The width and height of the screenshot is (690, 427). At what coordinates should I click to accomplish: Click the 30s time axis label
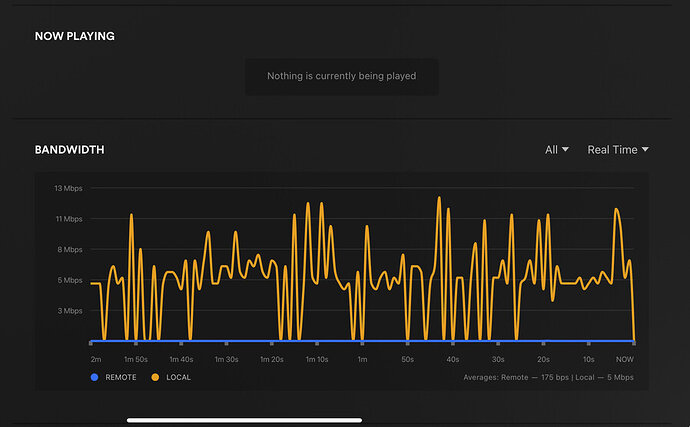(498, 359)
